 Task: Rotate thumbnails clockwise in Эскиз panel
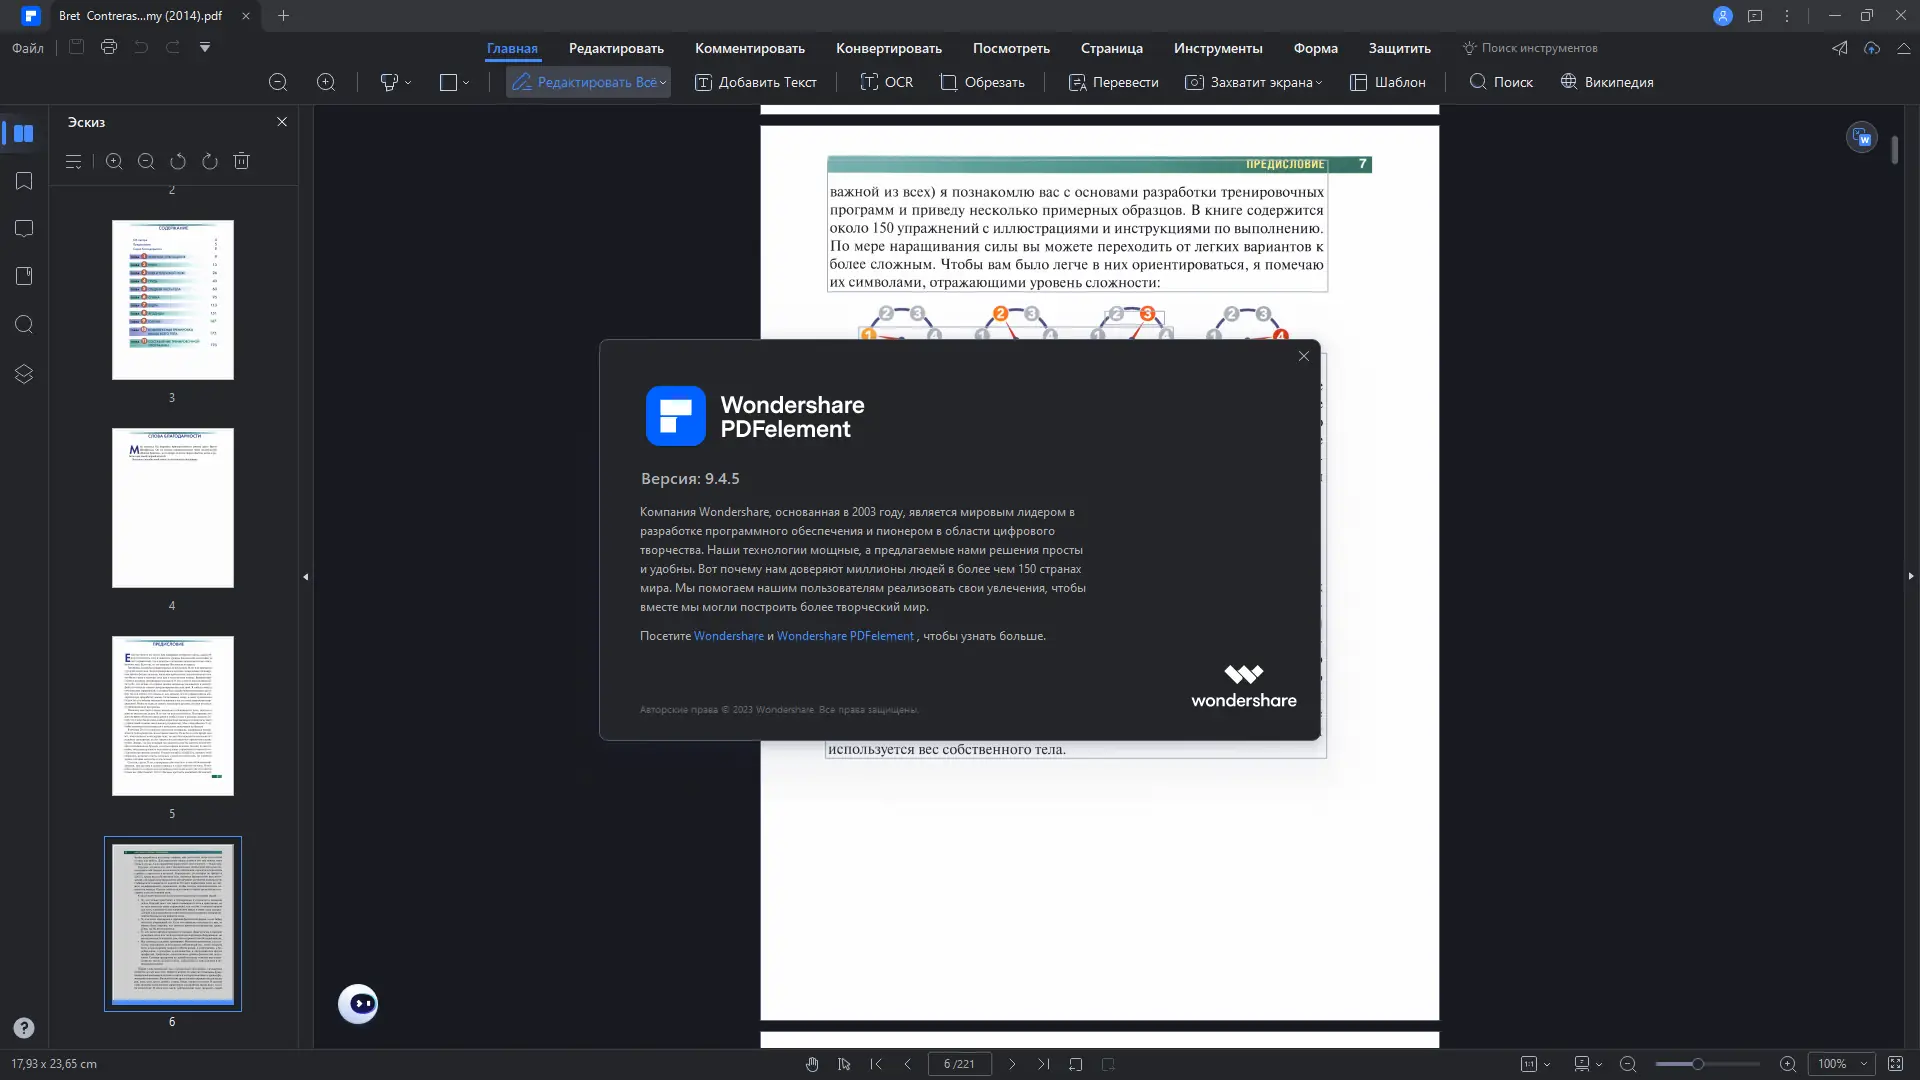pos(210,161)
